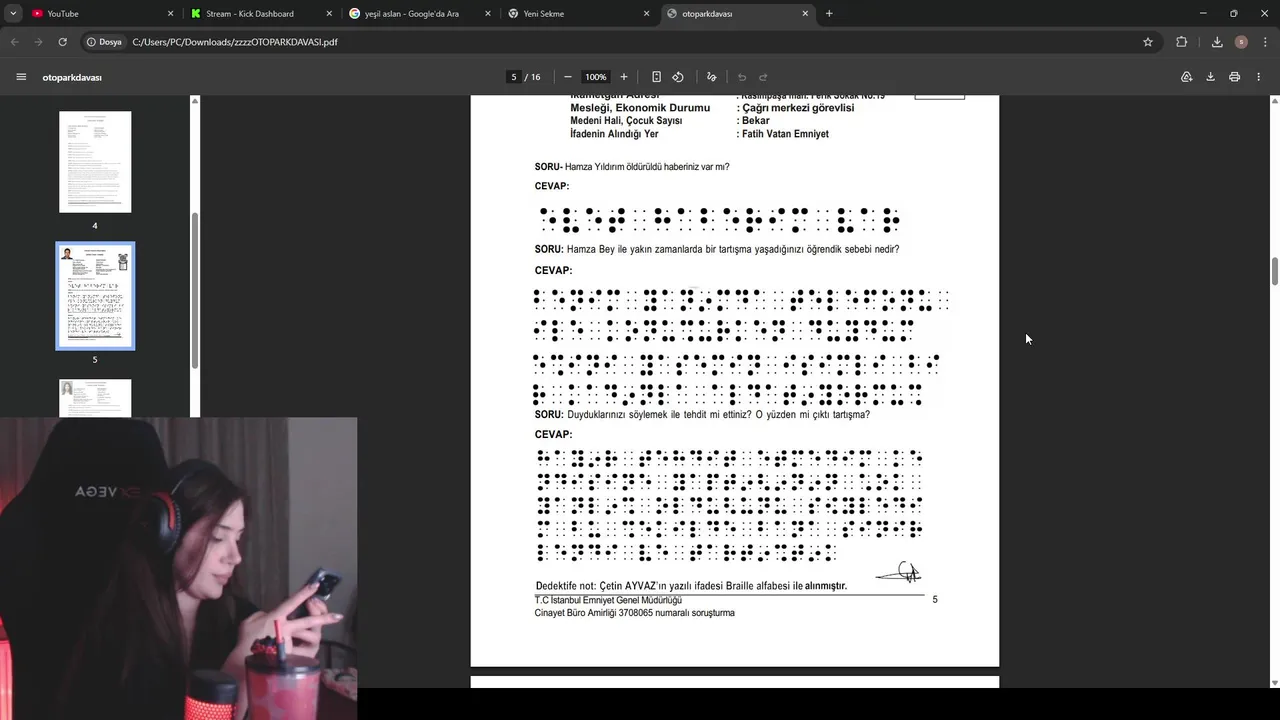
Task: Click the page number field showing 5
Action: (514, 77)
